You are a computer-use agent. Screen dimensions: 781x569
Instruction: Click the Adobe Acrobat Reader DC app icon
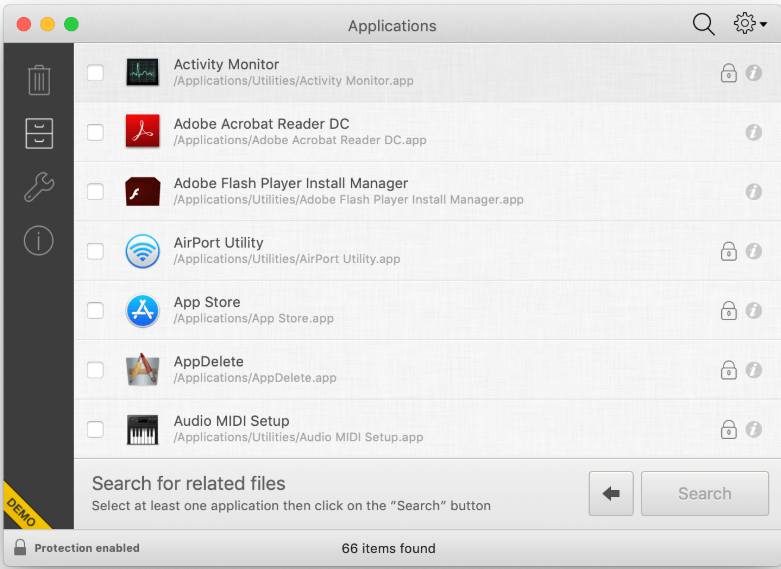pos(143,132)
